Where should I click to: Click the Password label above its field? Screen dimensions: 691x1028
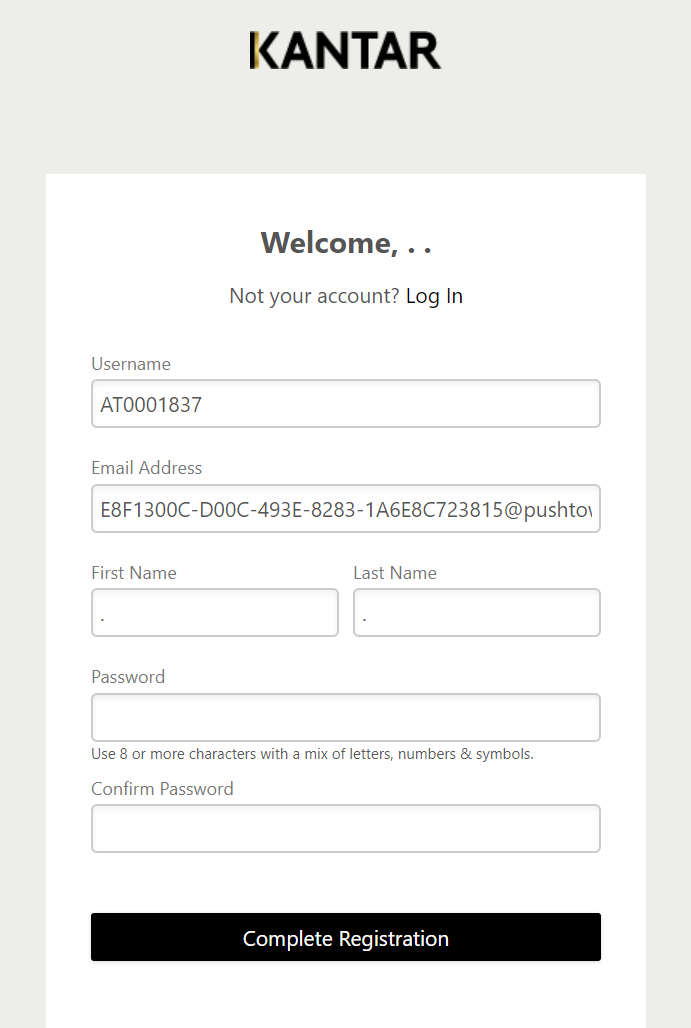click(128, 677)
